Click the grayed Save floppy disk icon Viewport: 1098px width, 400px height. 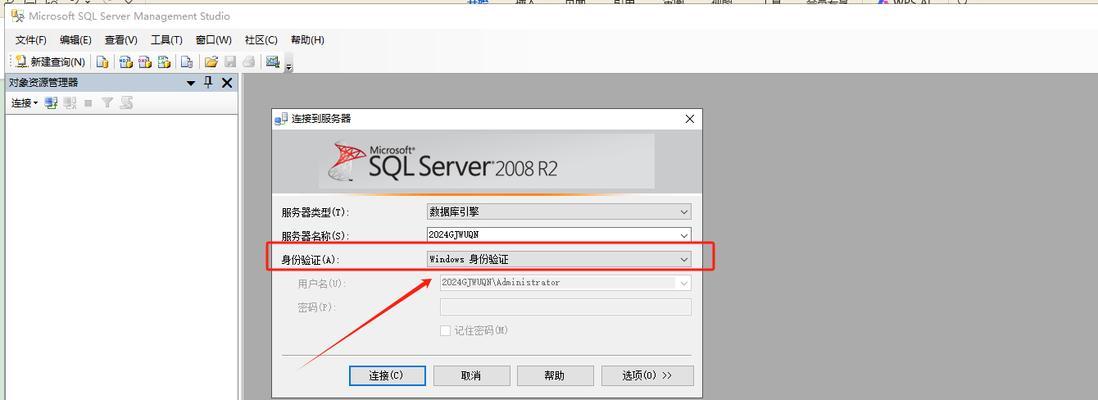click(x=230, y=62)
